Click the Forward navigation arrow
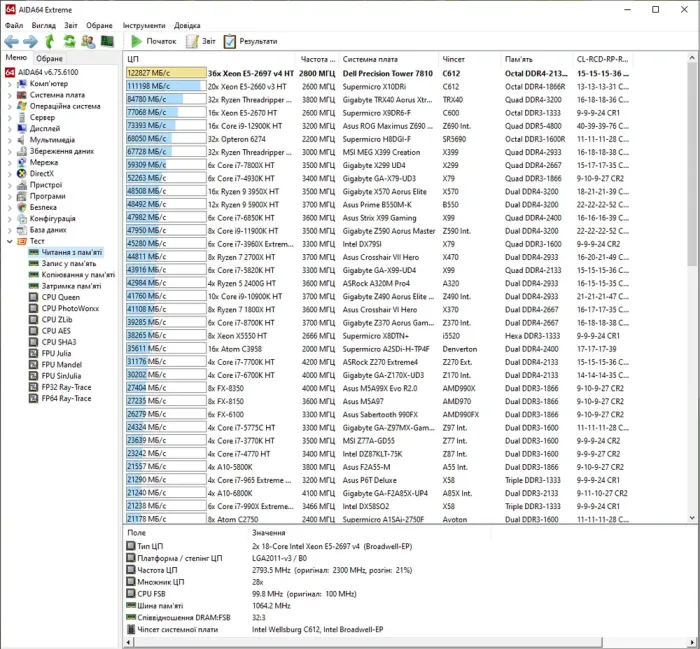The image size is (700, 649). click(31, 41)
